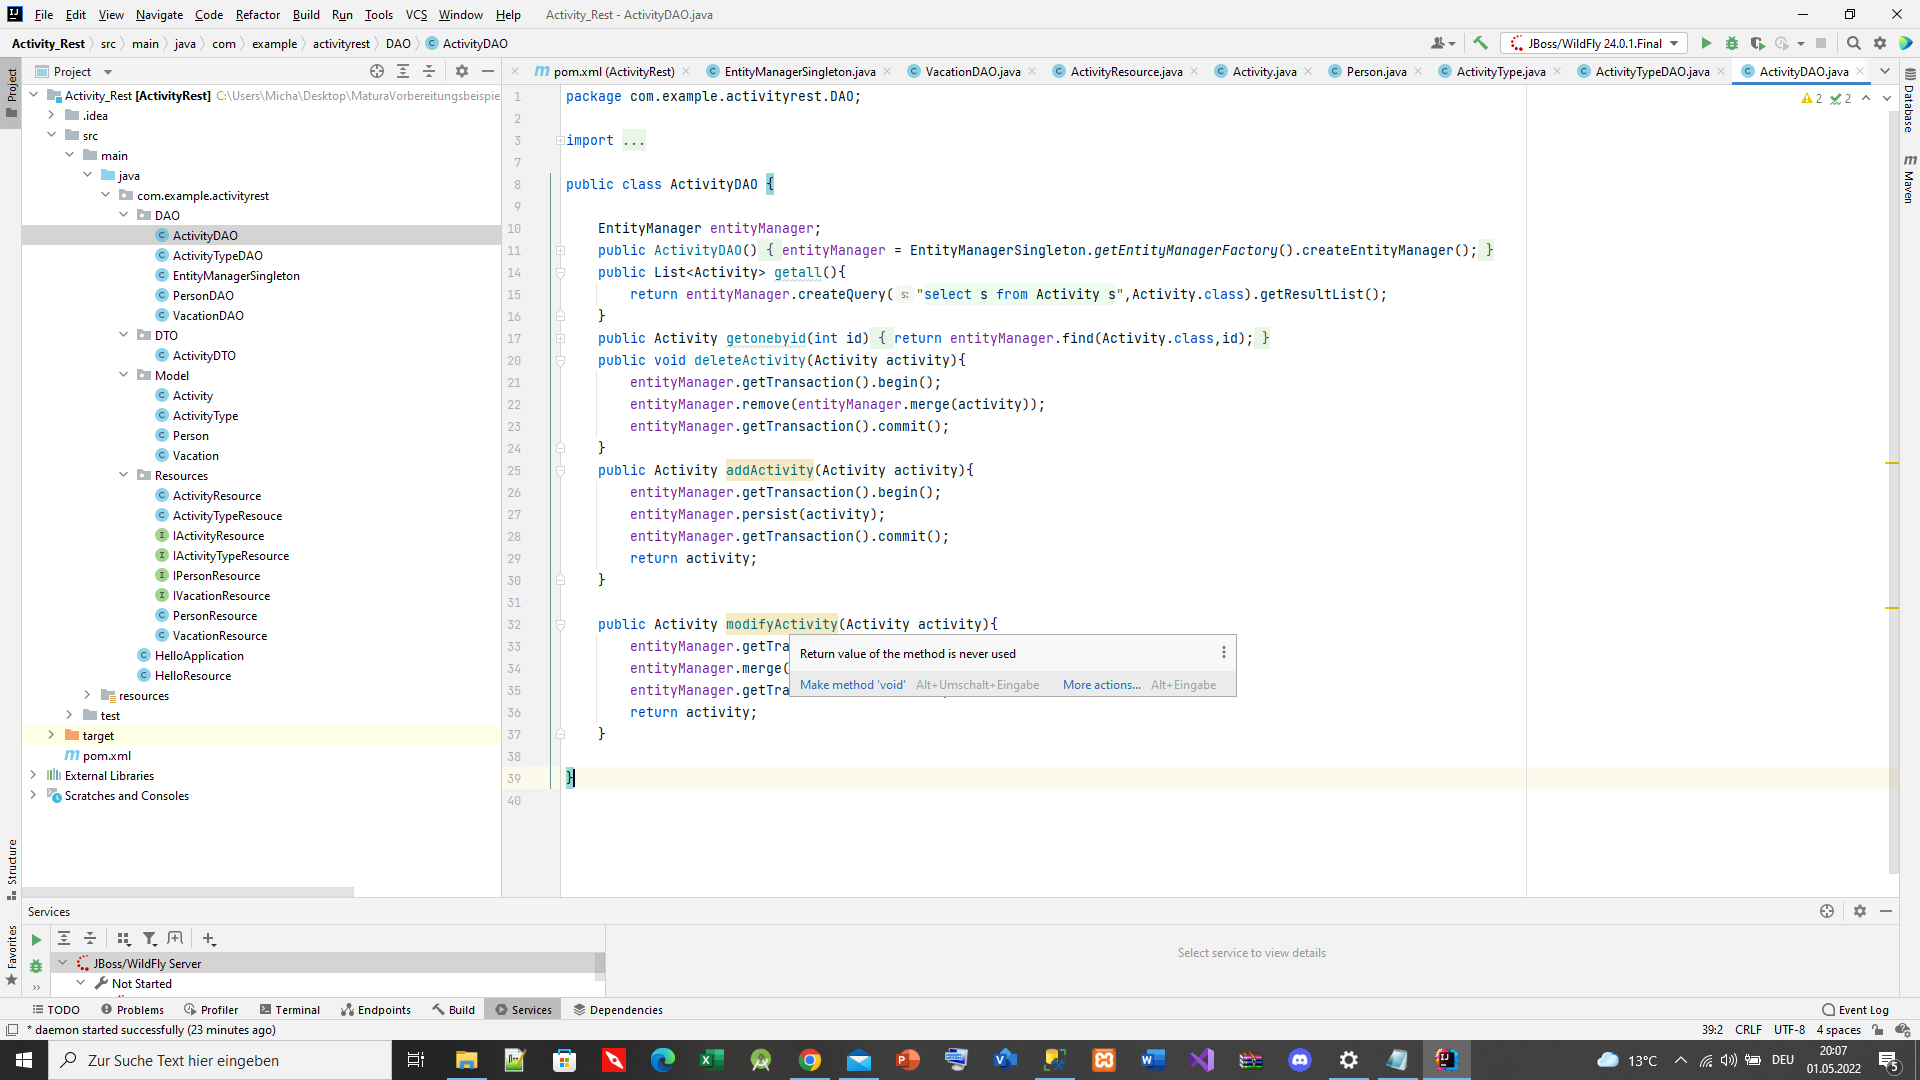
Task: Open JBoss/WildFly run configuration dropdown
Action: [1595, 43]
